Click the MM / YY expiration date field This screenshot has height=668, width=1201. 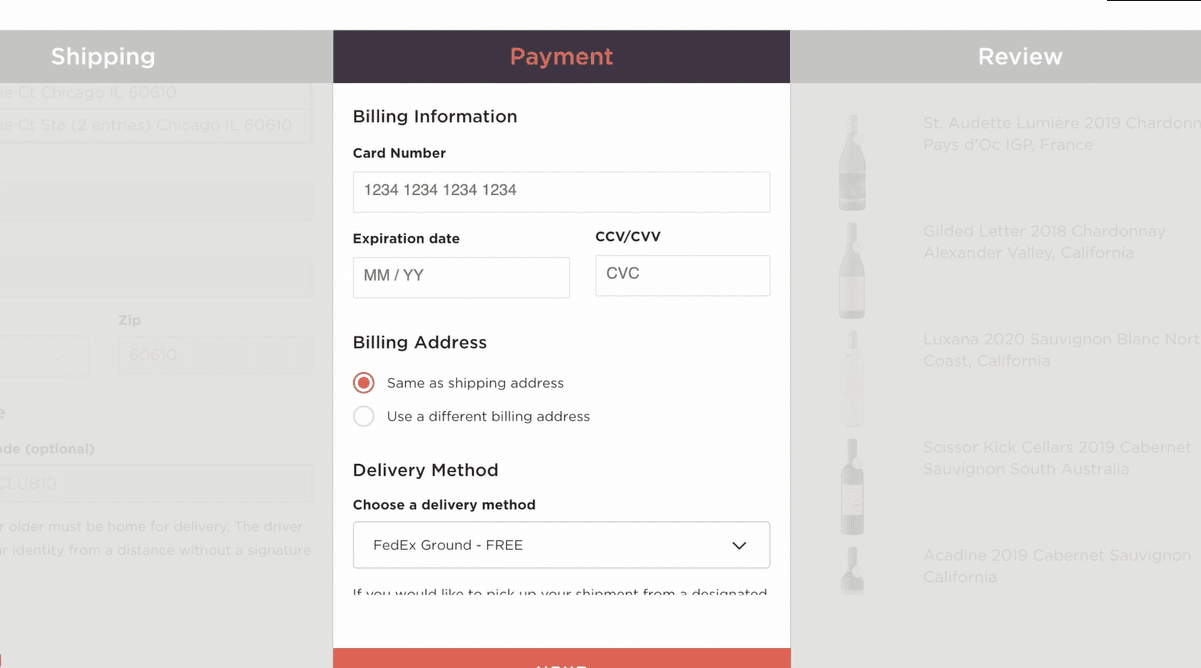tap(461, 277)
